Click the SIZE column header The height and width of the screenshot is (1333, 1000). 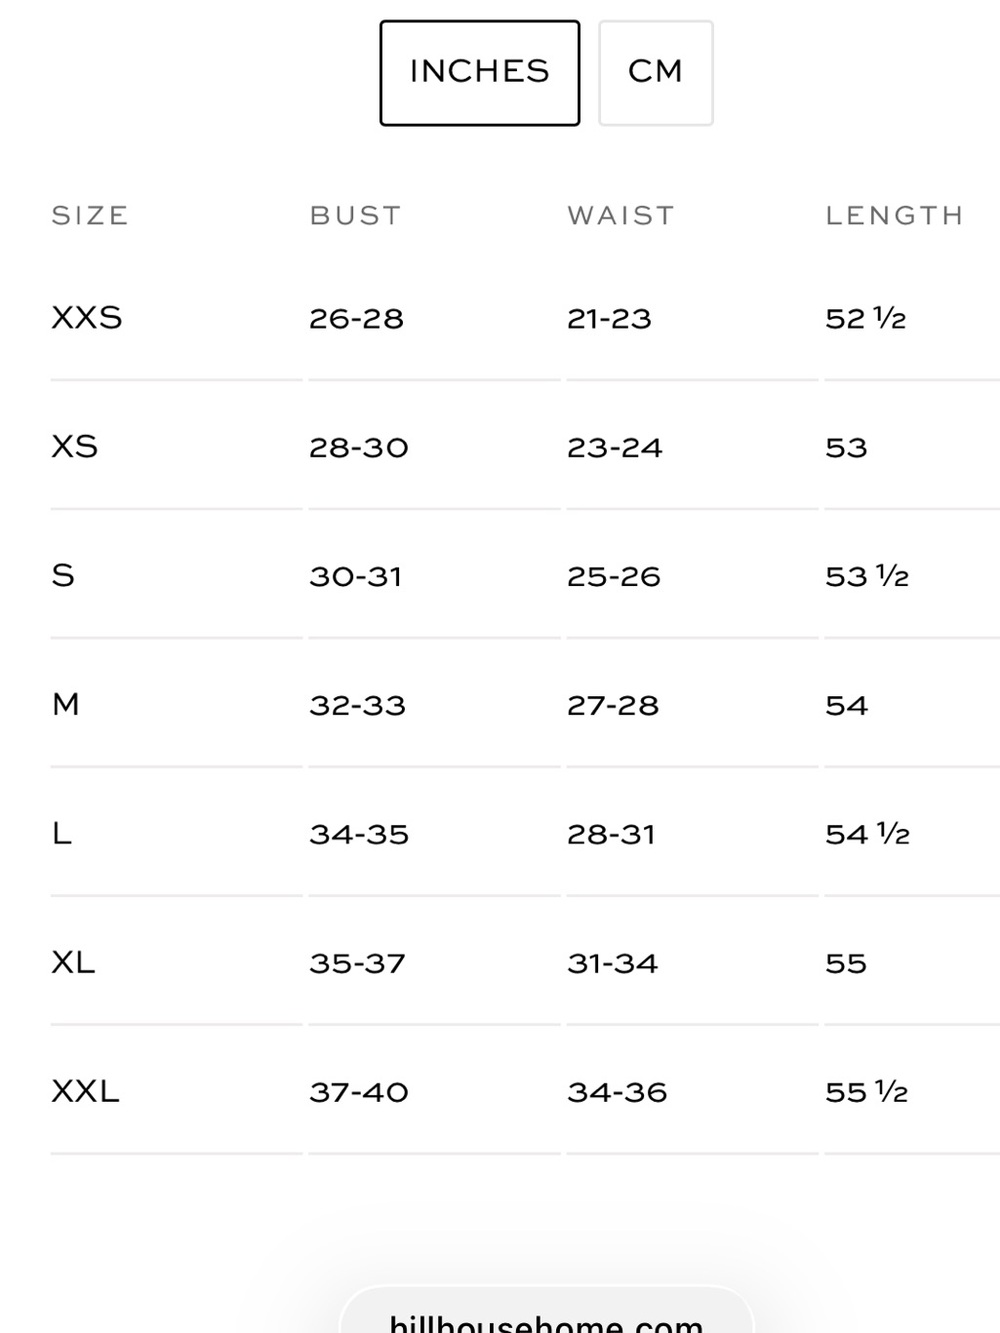click(x=90, y=216)
